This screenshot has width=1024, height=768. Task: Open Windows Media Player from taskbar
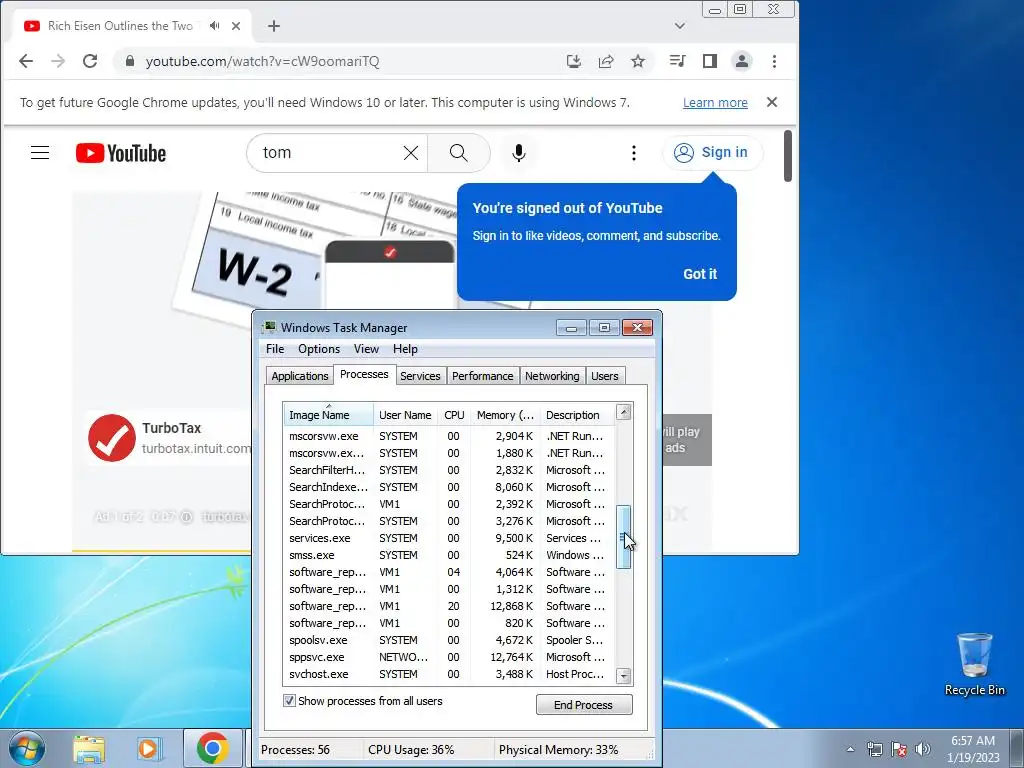[148, 749]
